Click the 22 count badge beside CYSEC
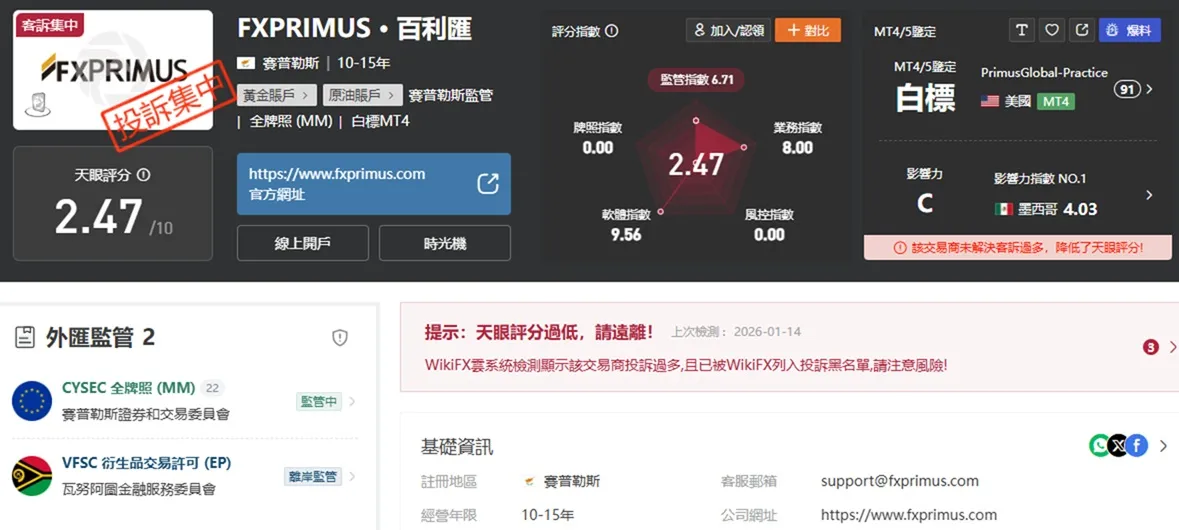1179x530 pixels. click(x=212, y=388)
